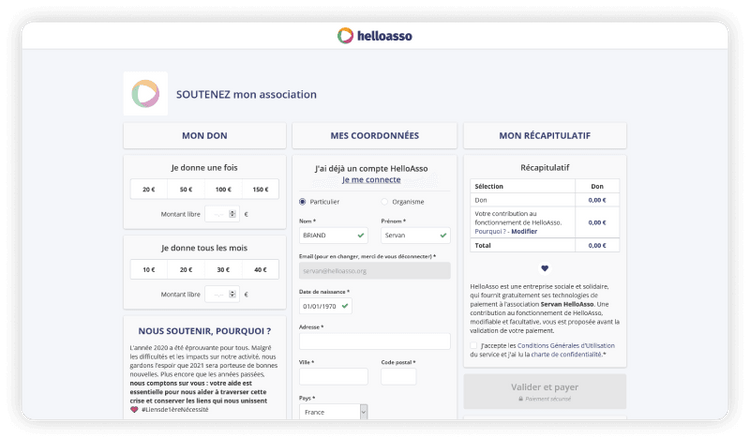Focus the Ville input field

(x=333, y=376)
